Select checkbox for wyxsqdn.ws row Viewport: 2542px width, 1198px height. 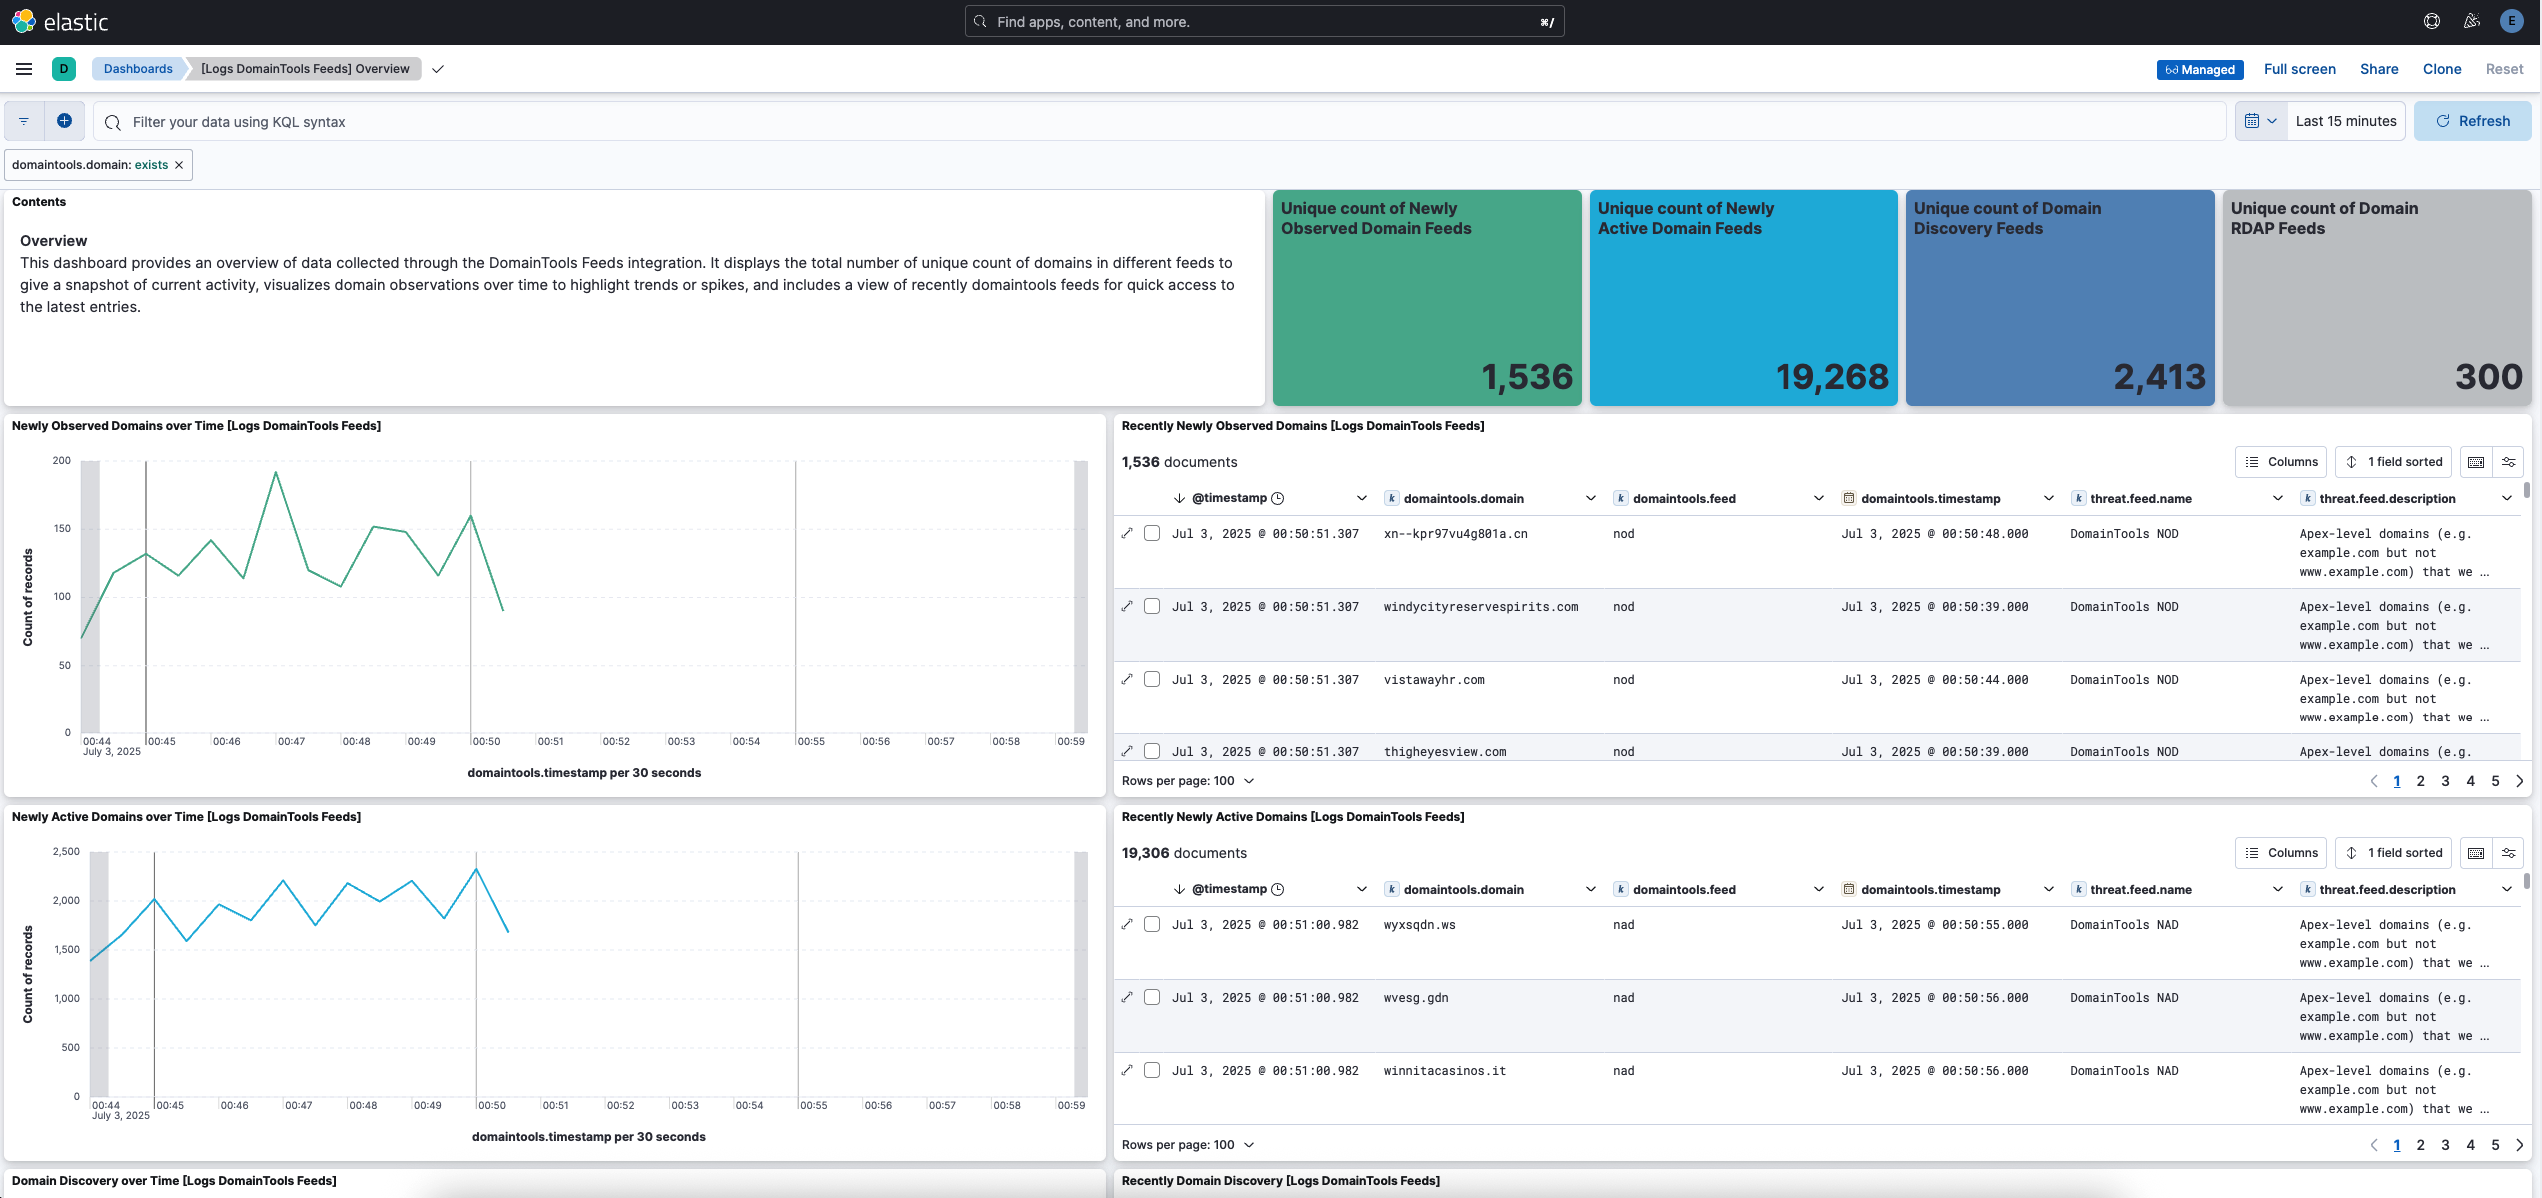pyautogui.click(x=1152, y=924)
